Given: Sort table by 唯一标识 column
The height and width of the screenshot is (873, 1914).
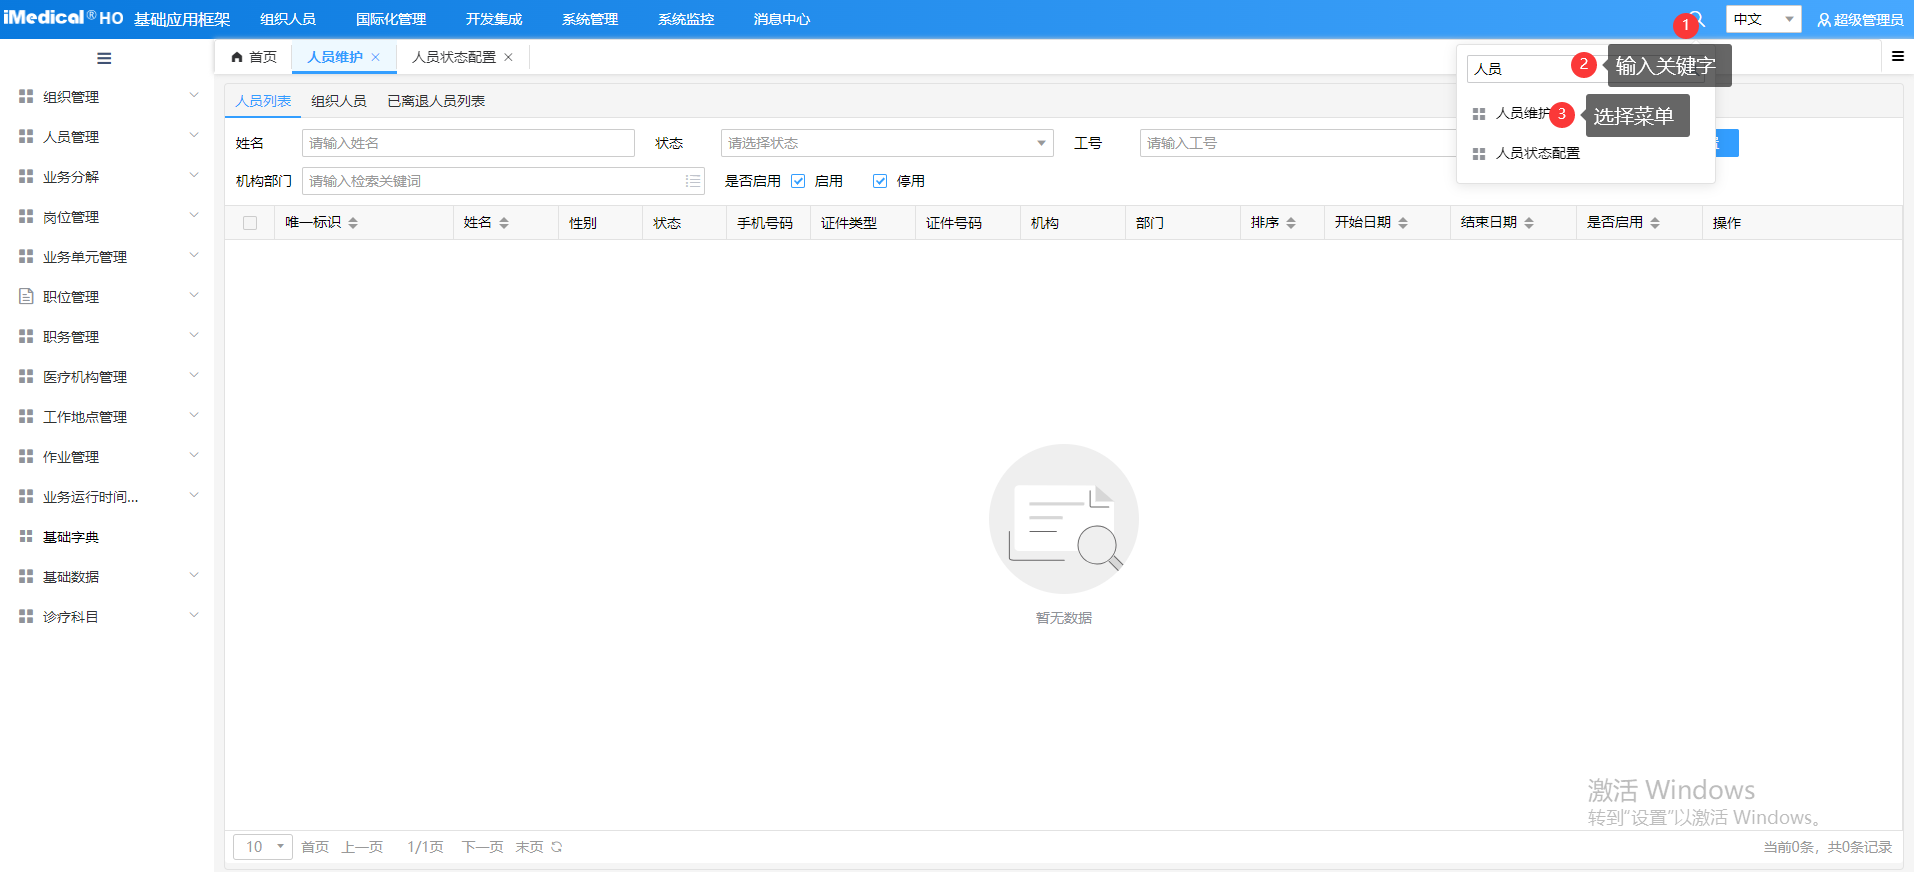Looking at the screenshot, I should (353, 223).
